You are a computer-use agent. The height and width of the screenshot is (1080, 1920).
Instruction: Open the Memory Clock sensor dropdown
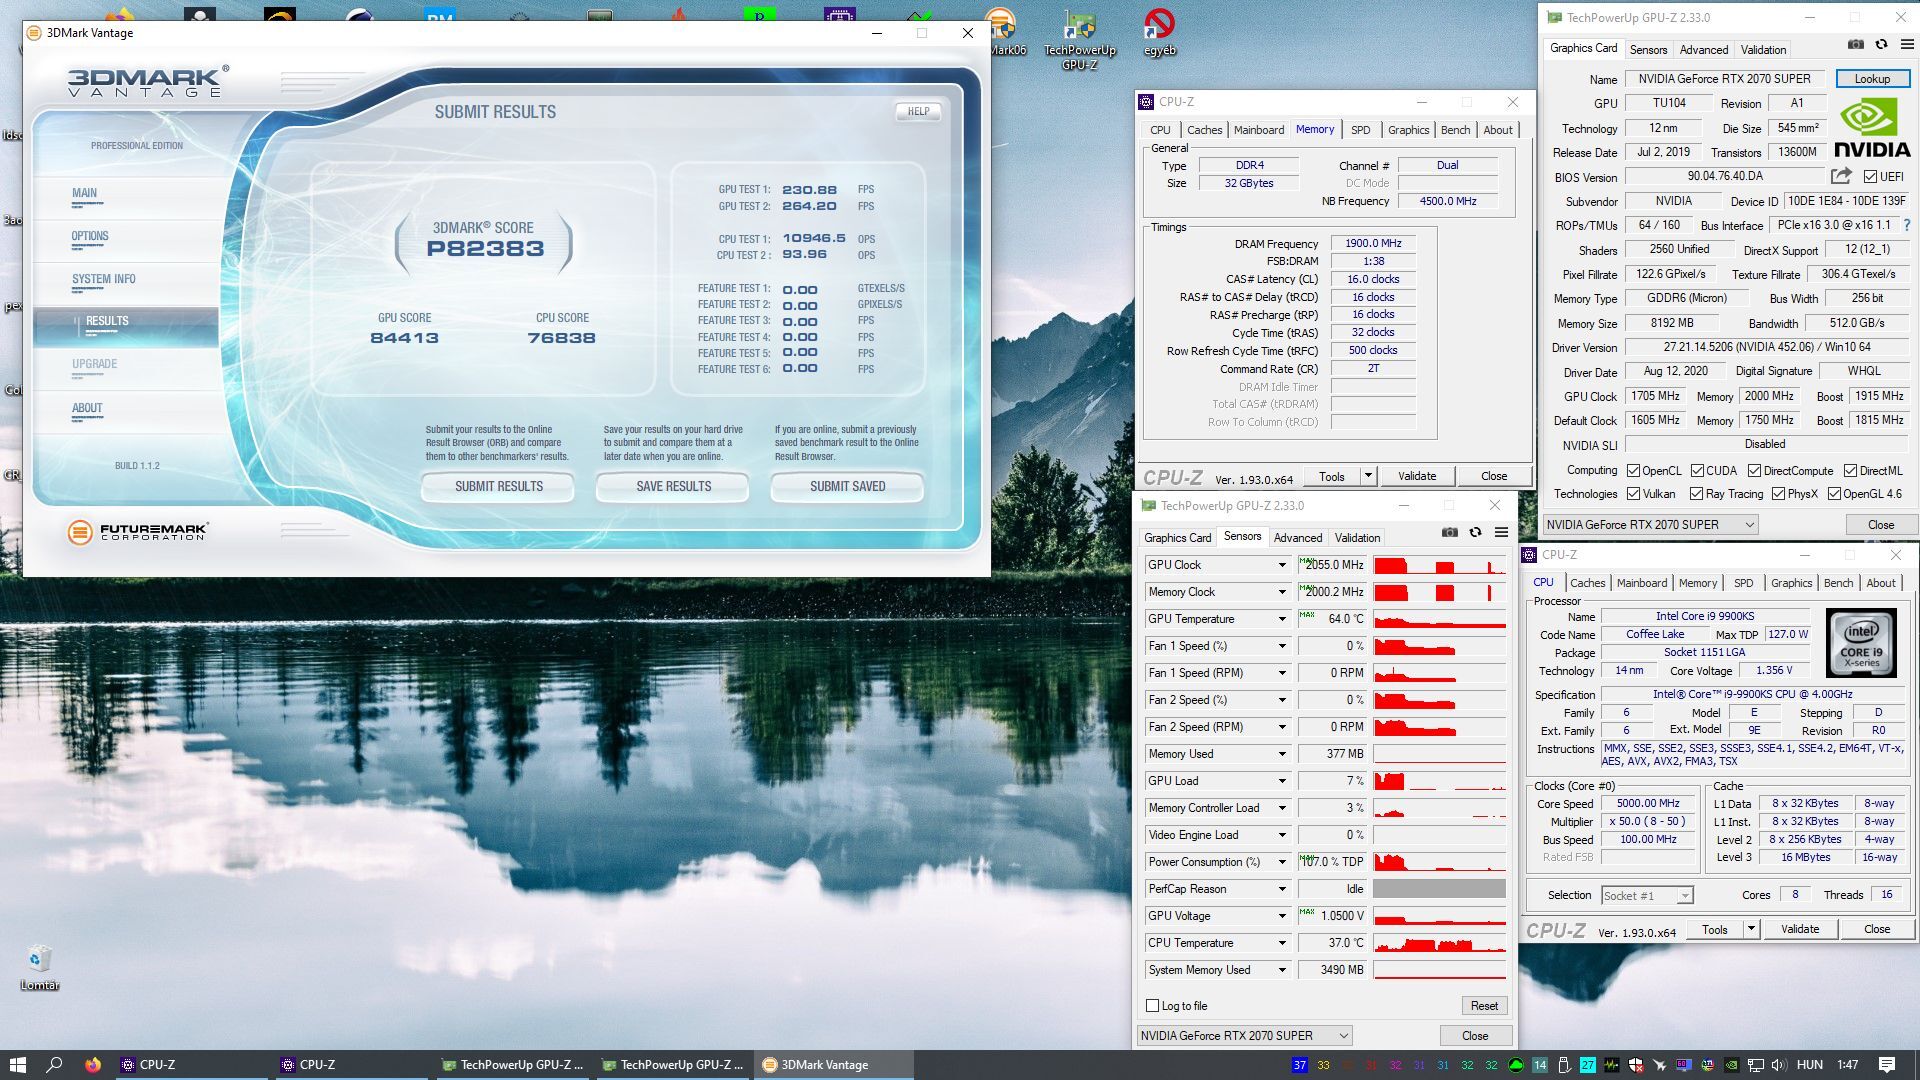point(1281,592)
